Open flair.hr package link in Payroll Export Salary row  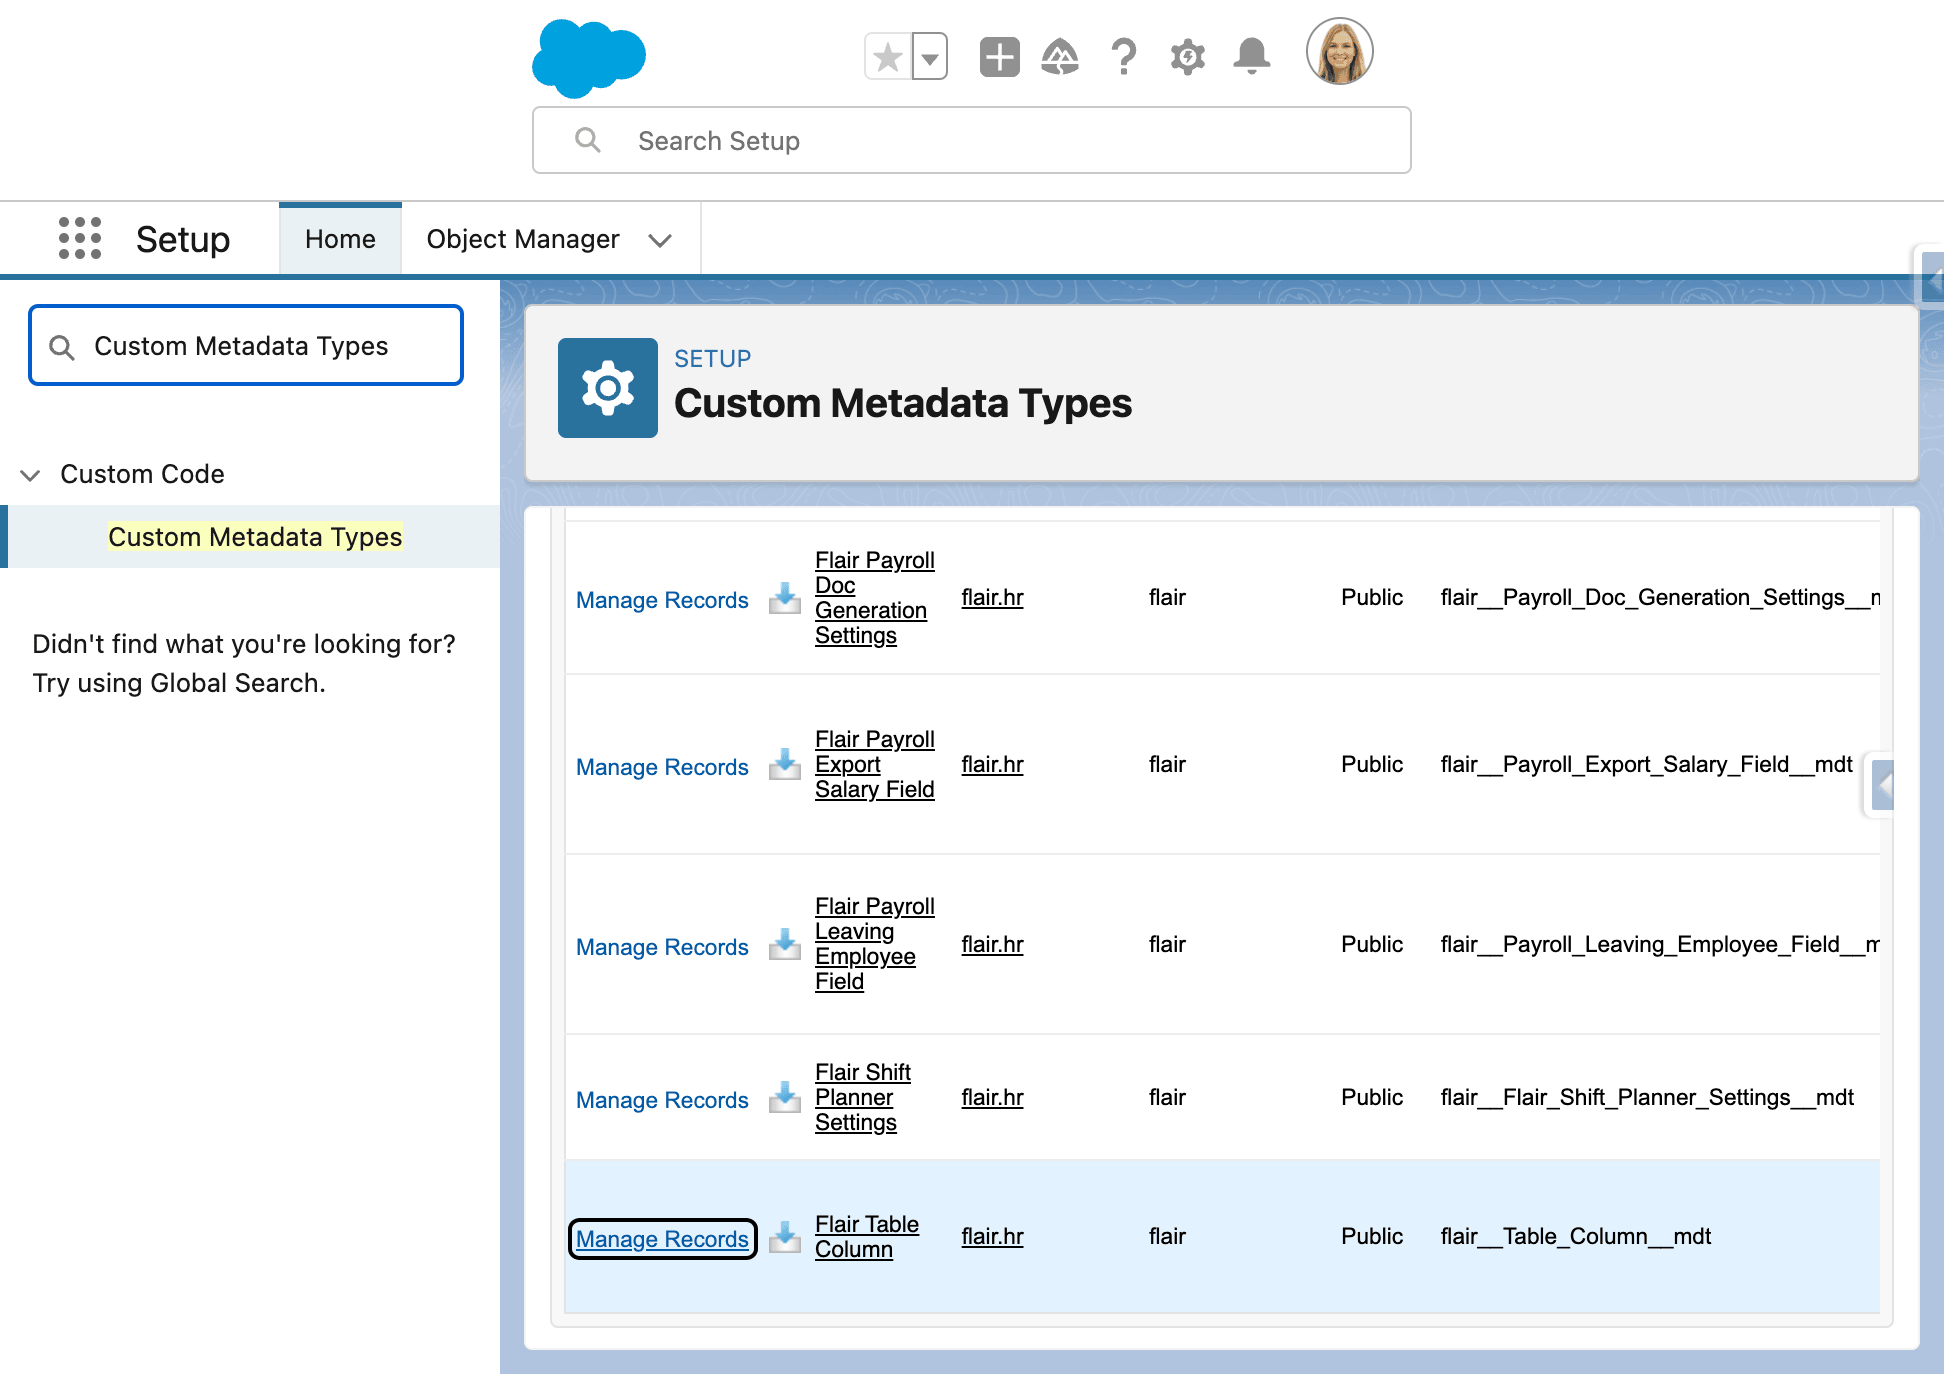992,764
